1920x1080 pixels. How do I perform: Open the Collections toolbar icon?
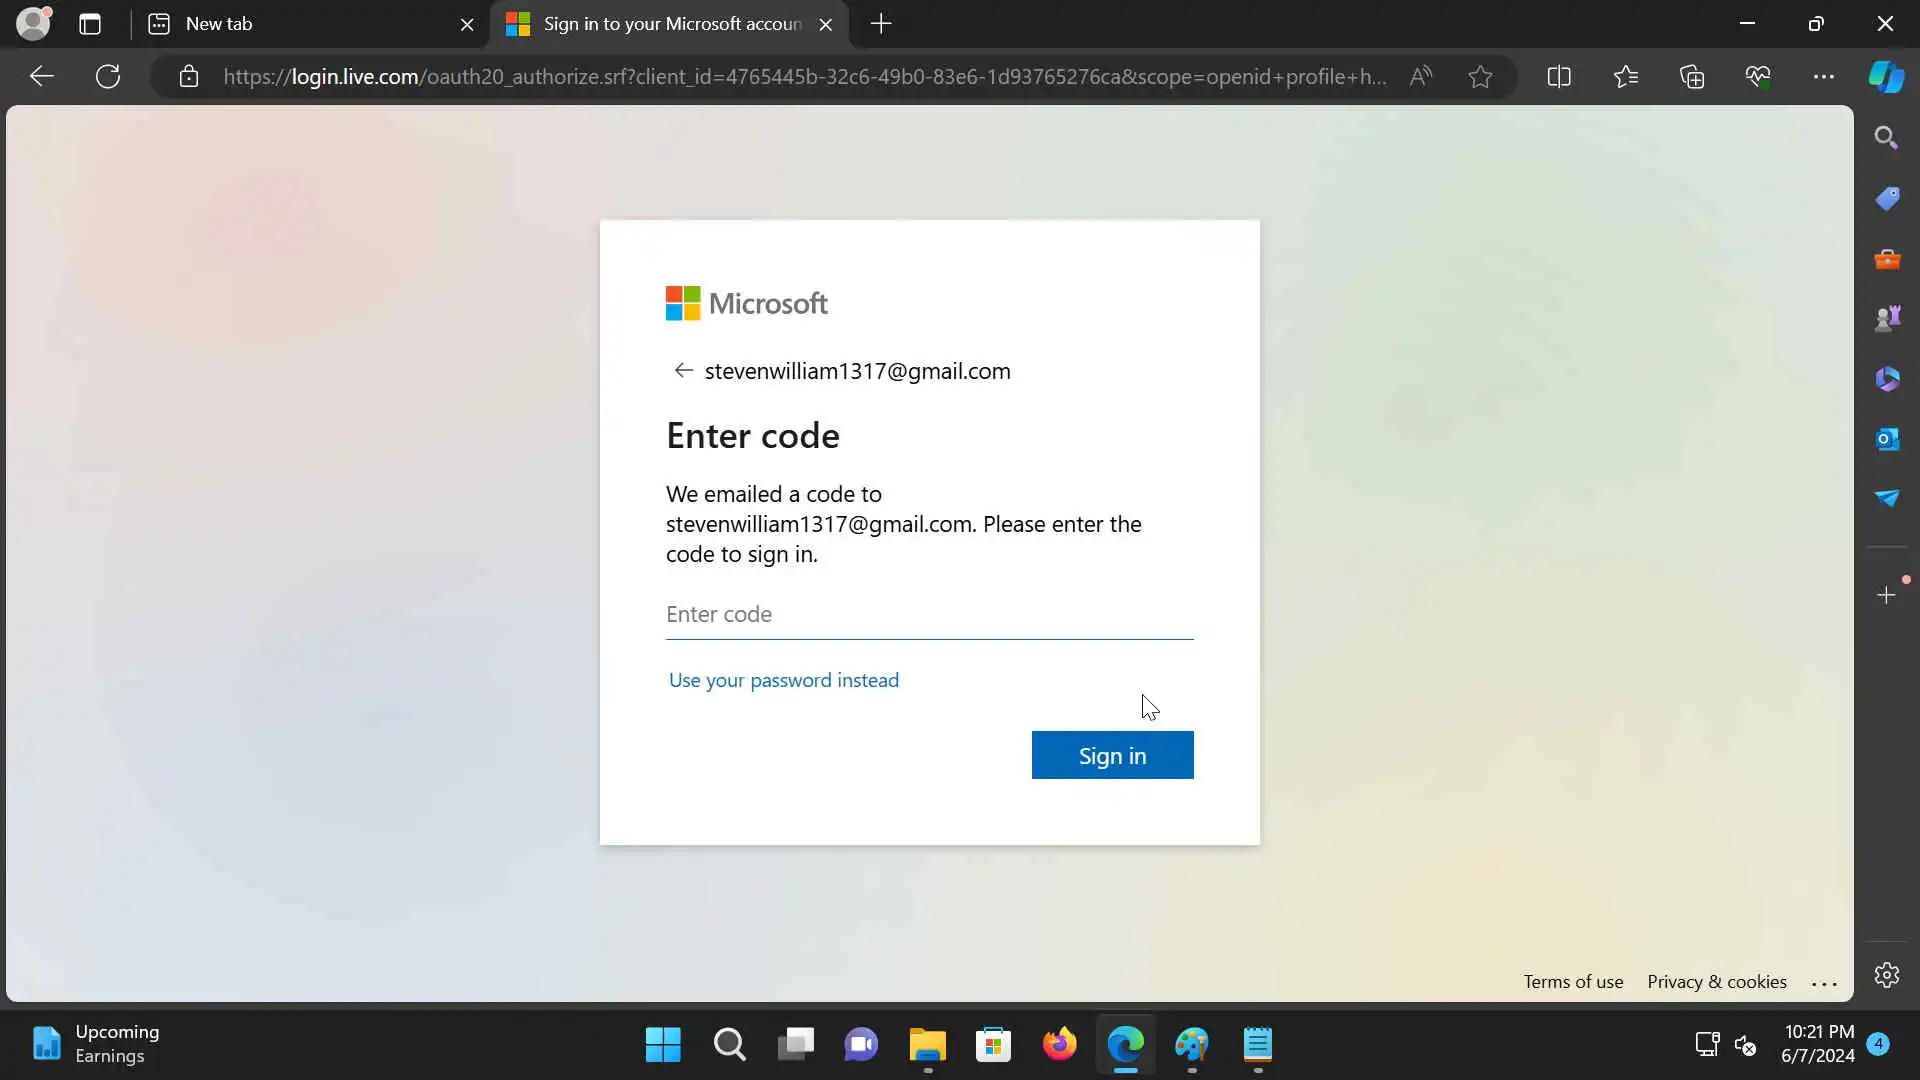1691,77
